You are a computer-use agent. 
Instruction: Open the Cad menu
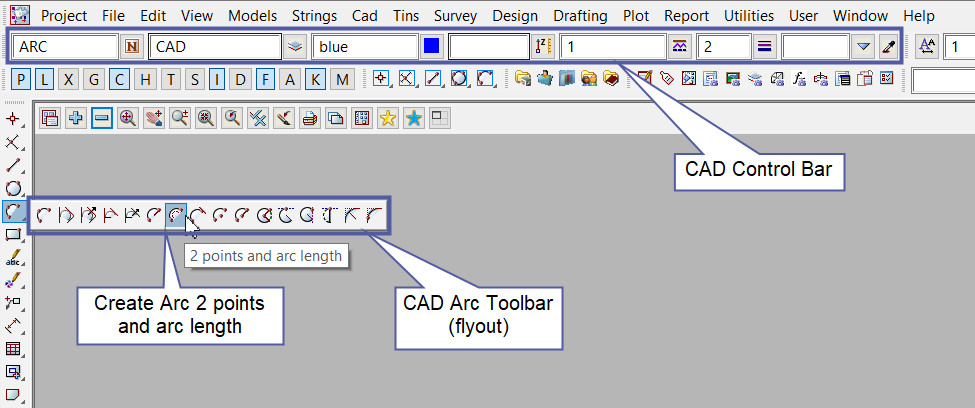[365, 16]
